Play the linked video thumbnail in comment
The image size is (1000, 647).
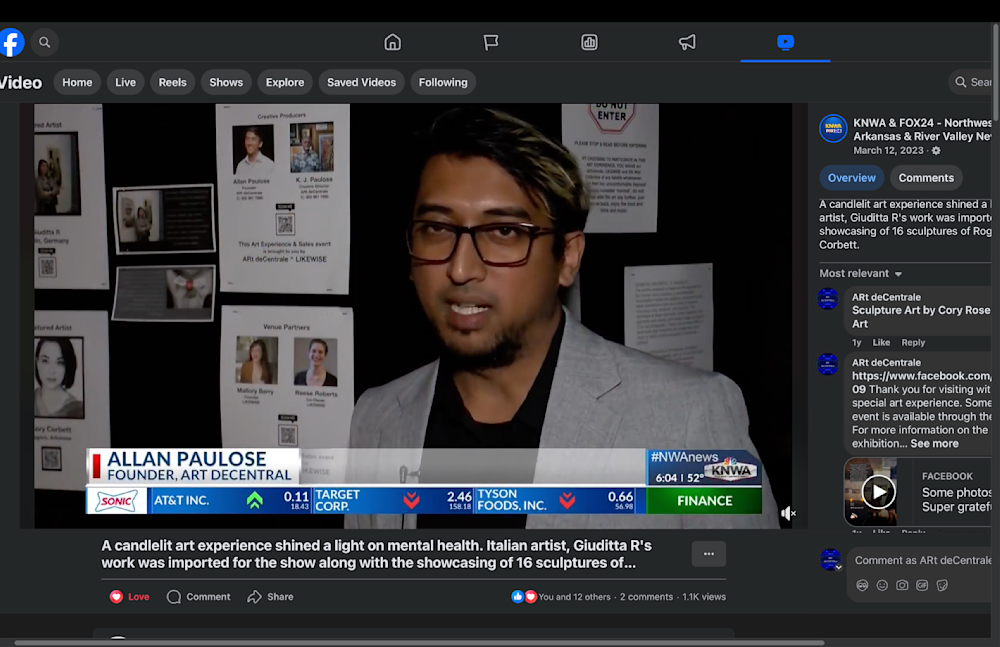coord(878,491)
